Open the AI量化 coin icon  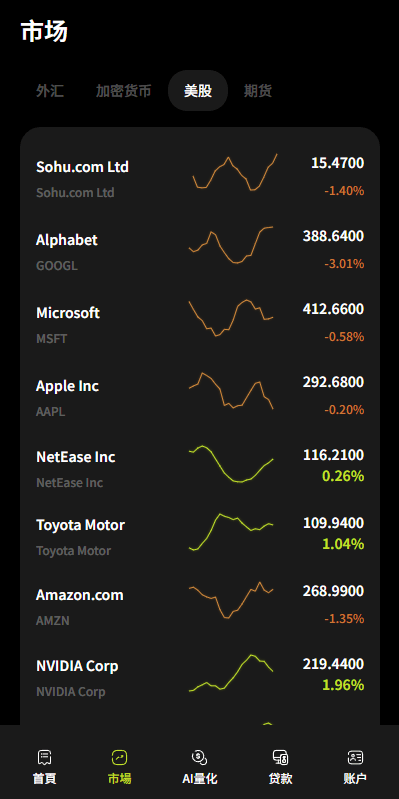click(x=199, y=757)
